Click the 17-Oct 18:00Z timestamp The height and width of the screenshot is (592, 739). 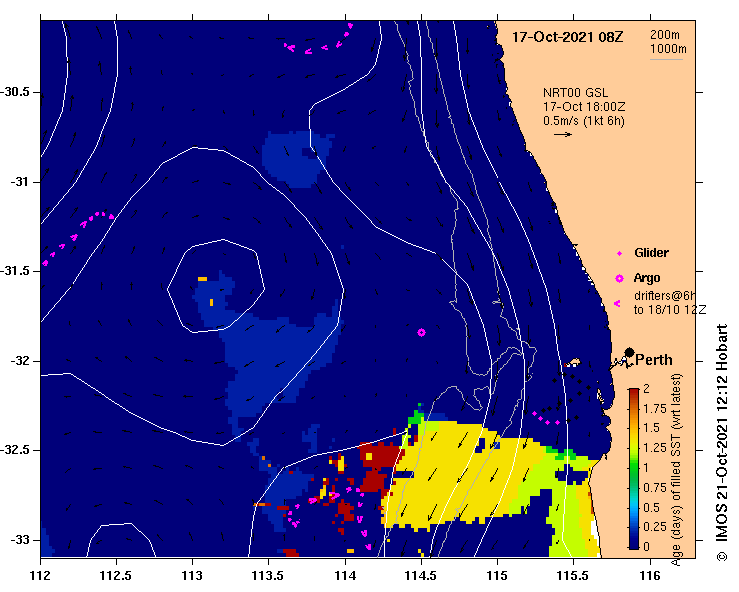click(584, 107)
